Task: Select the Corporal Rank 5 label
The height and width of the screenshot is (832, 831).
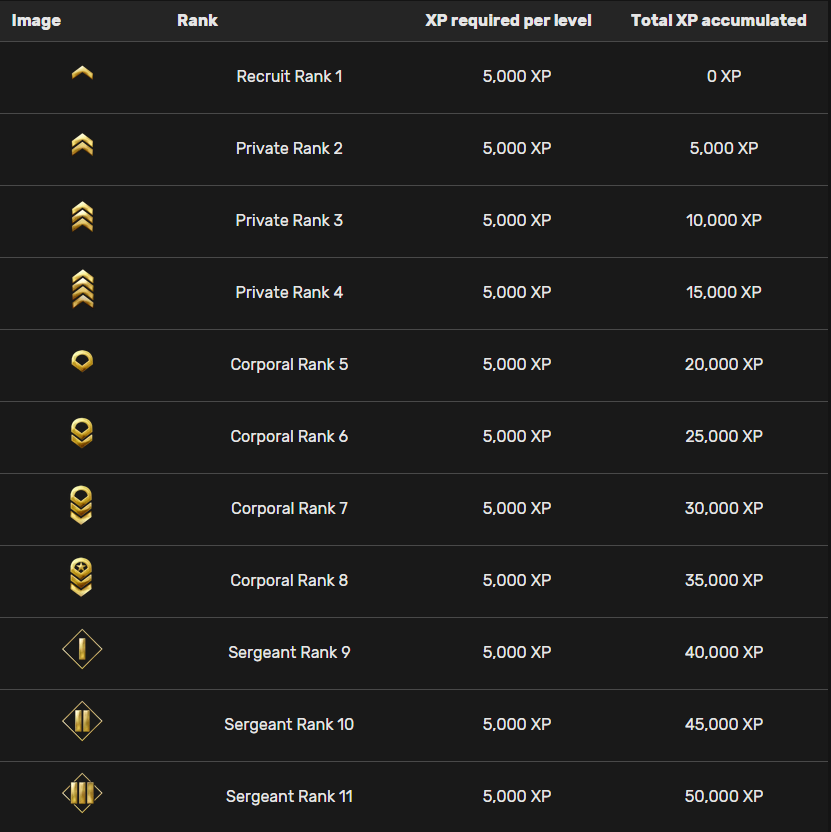Action: [289, 364]
